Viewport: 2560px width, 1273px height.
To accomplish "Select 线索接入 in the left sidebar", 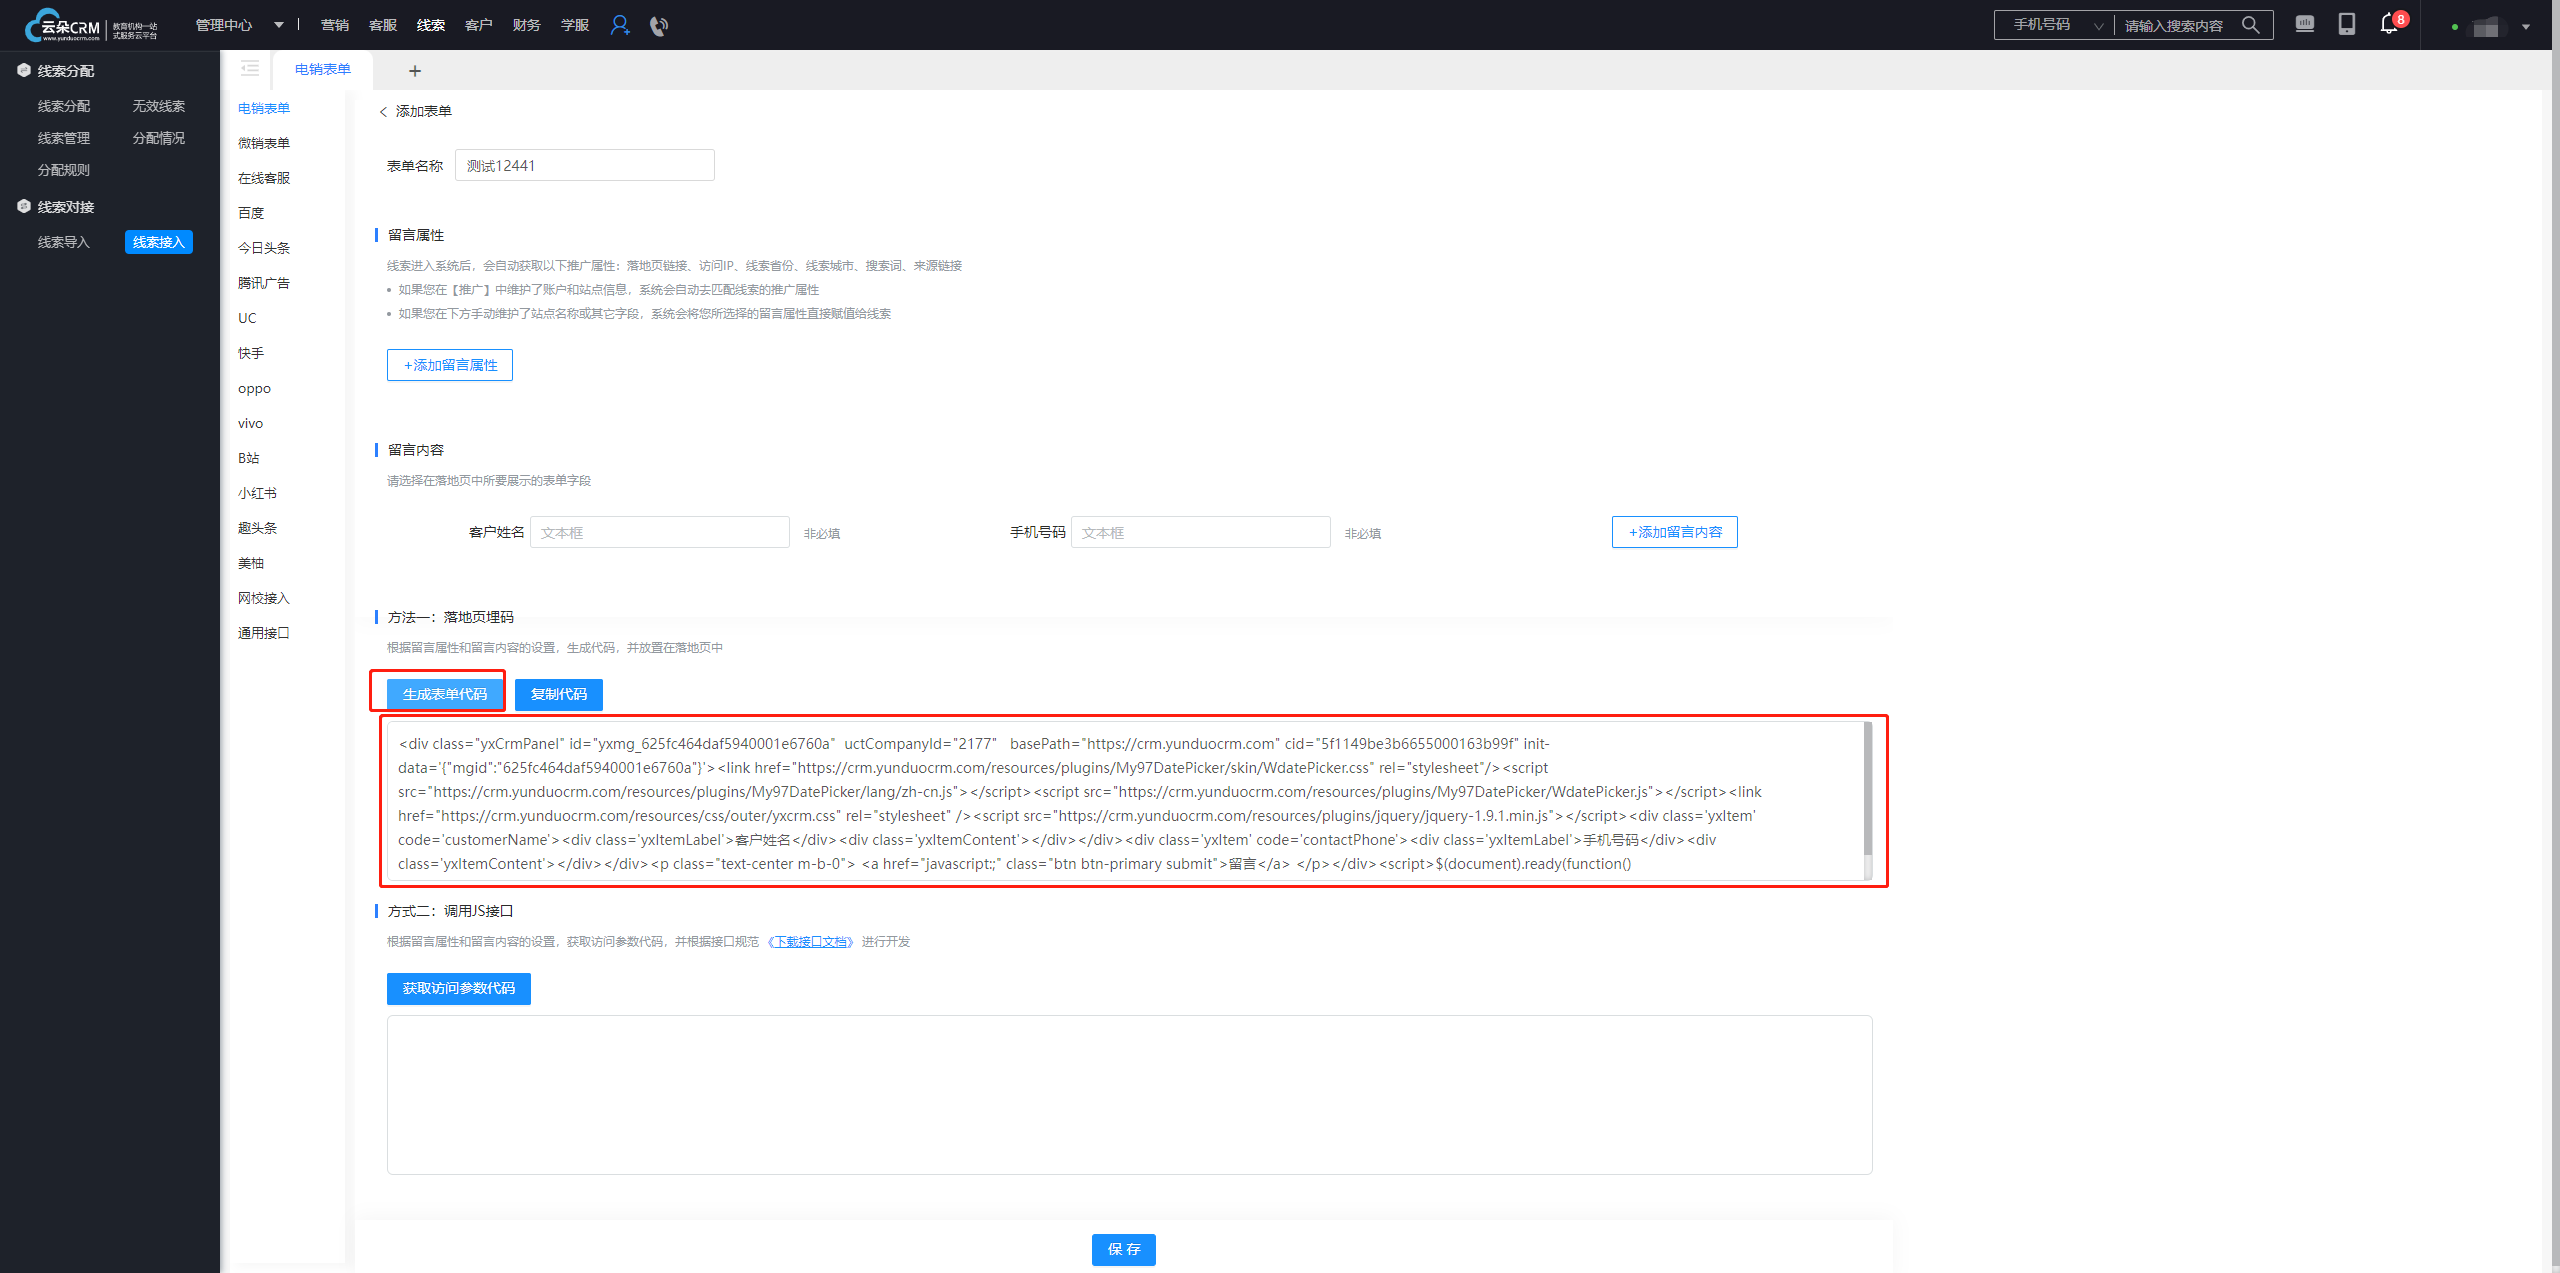I will [159, 242].
